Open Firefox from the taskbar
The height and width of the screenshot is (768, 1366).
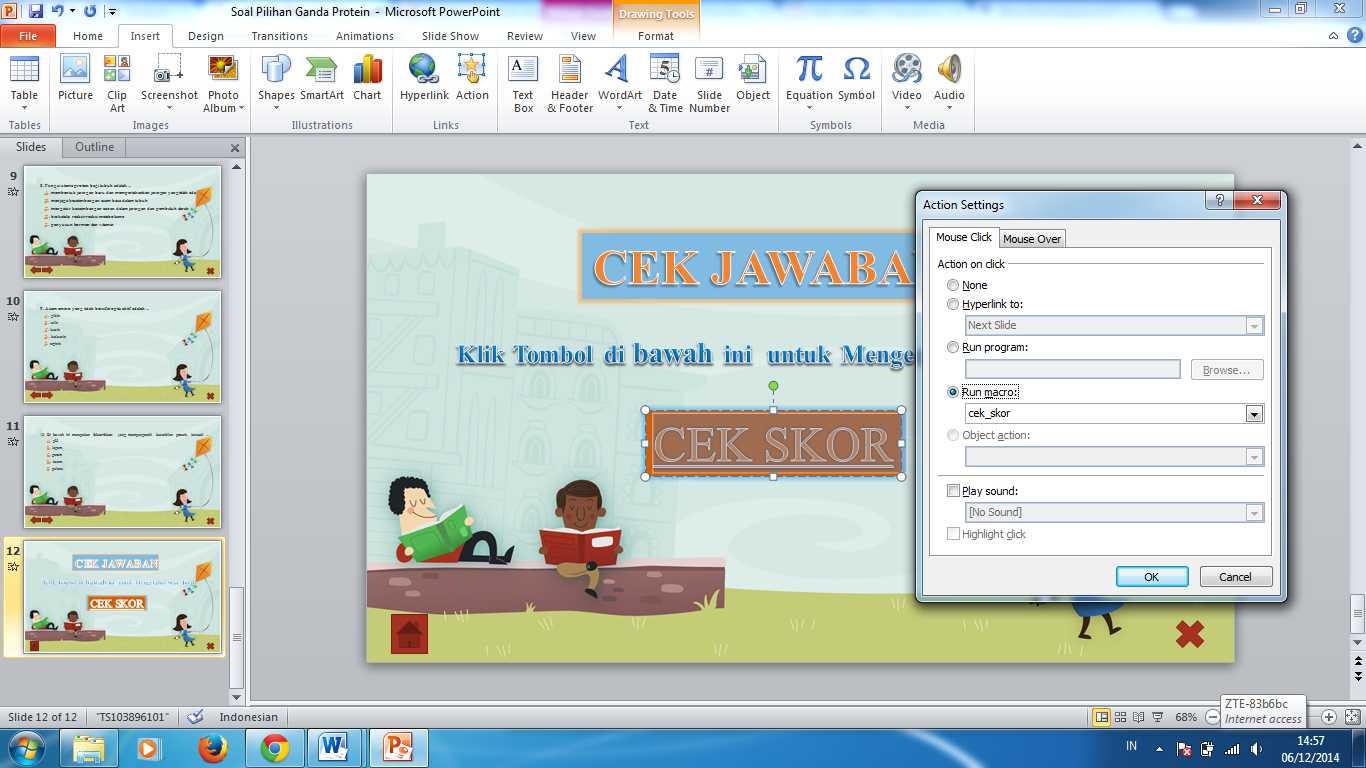[x=213, y=748]
